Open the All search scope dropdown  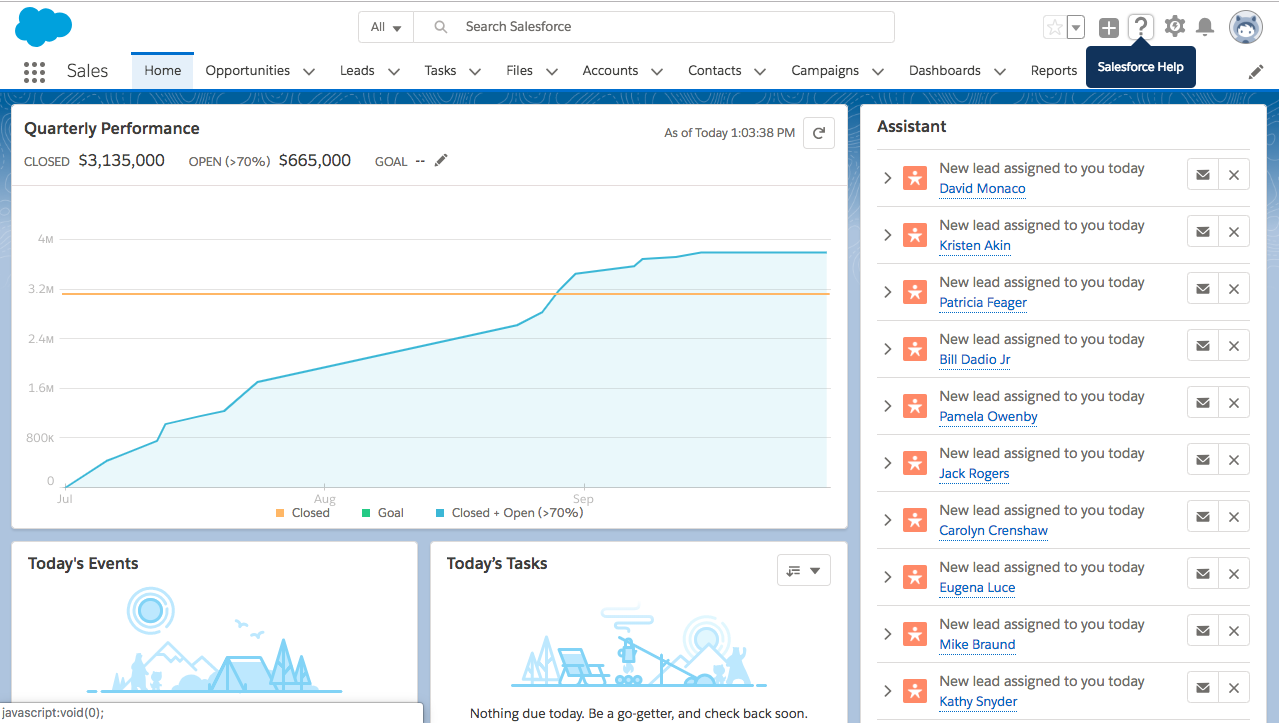tap(385, 27)
